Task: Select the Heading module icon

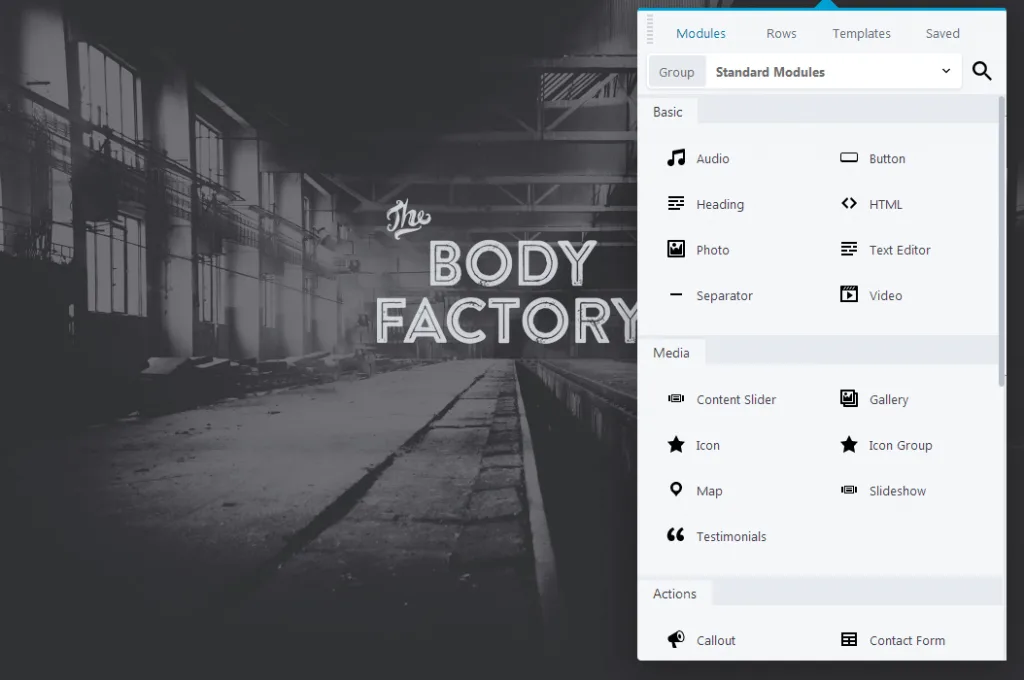Action: (x=676, y=204)
